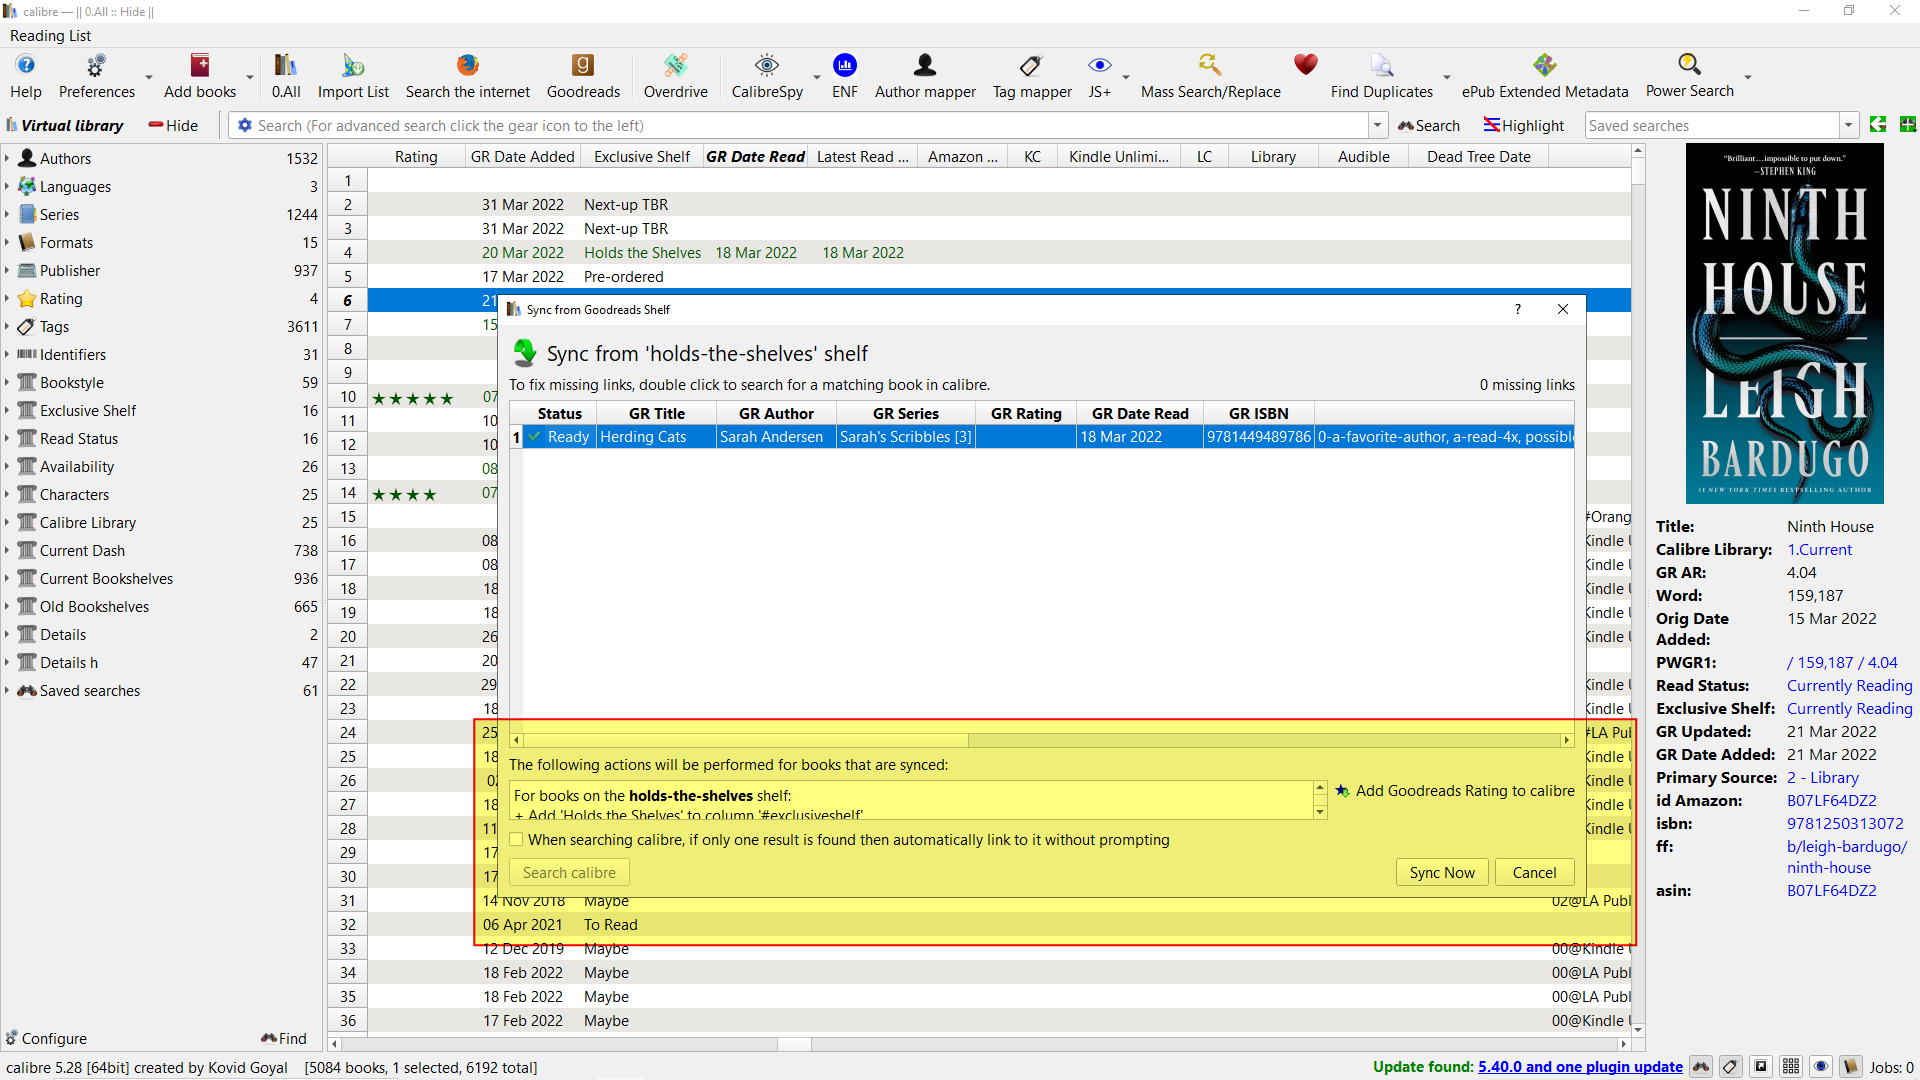Toggle the Highlight search results option
Viewport: 1920px width, 1080px height.
tap(1523, 125)
